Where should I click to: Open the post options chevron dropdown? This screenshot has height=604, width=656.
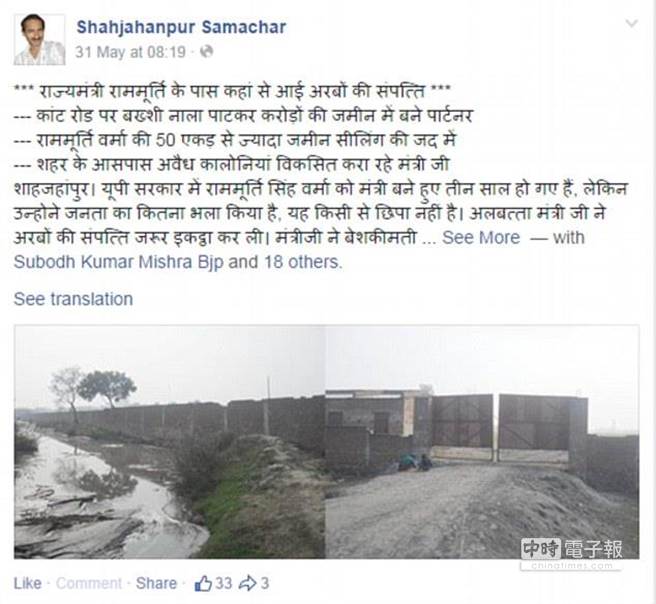point(631,23)
